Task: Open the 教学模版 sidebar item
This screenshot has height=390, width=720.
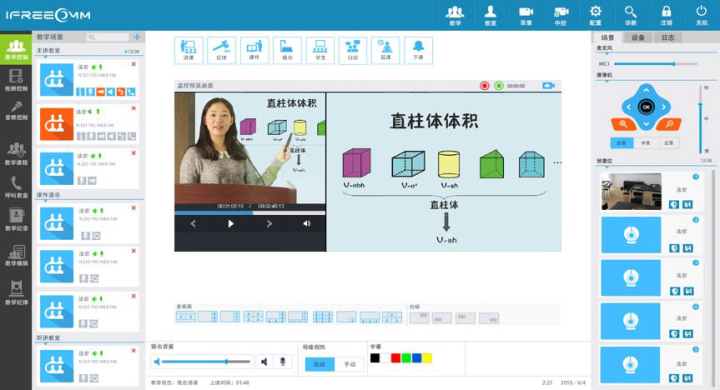Action: 16,255
